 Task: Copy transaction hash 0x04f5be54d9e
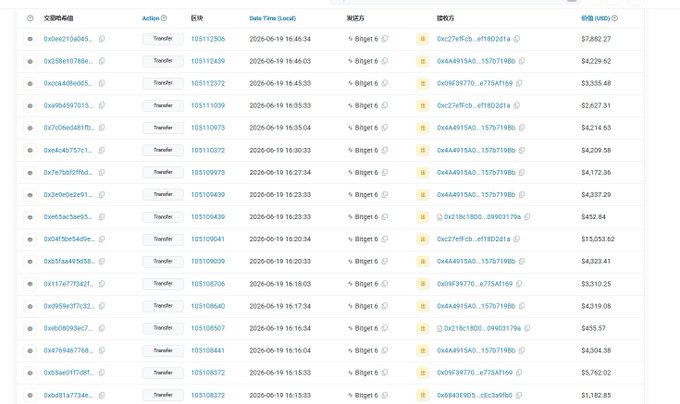coord(102,239)
